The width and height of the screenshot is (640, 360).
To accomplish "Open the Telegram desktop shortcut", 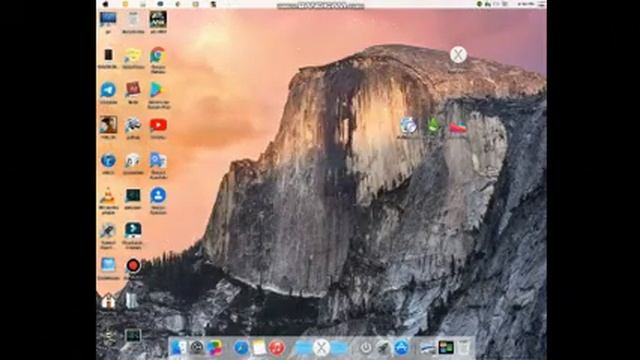I will (108, 90).
